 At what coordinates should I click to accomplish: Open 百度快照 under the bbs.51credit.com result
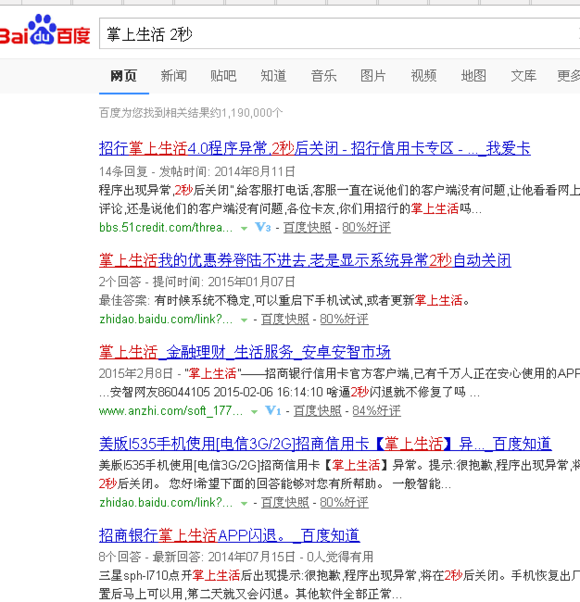coord(307,228)
